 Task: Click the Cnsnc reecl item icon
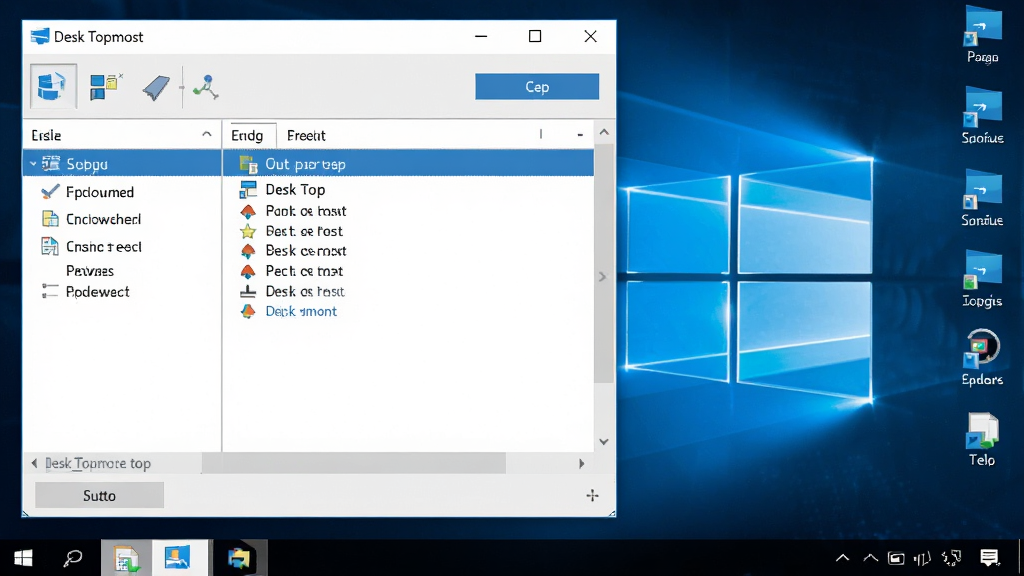50,246
